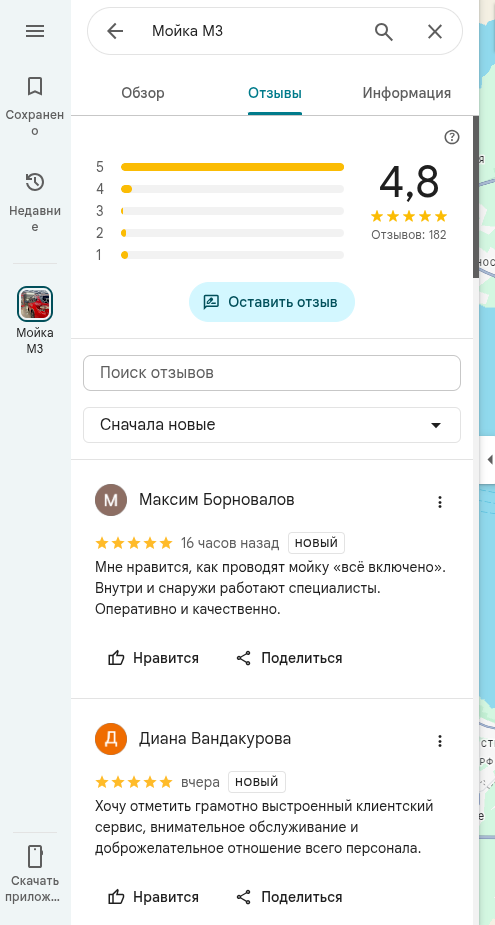The height and width of the screenshot is (925, 495).
Task: Open the Сохранено saved places
Action: [35, 105]
